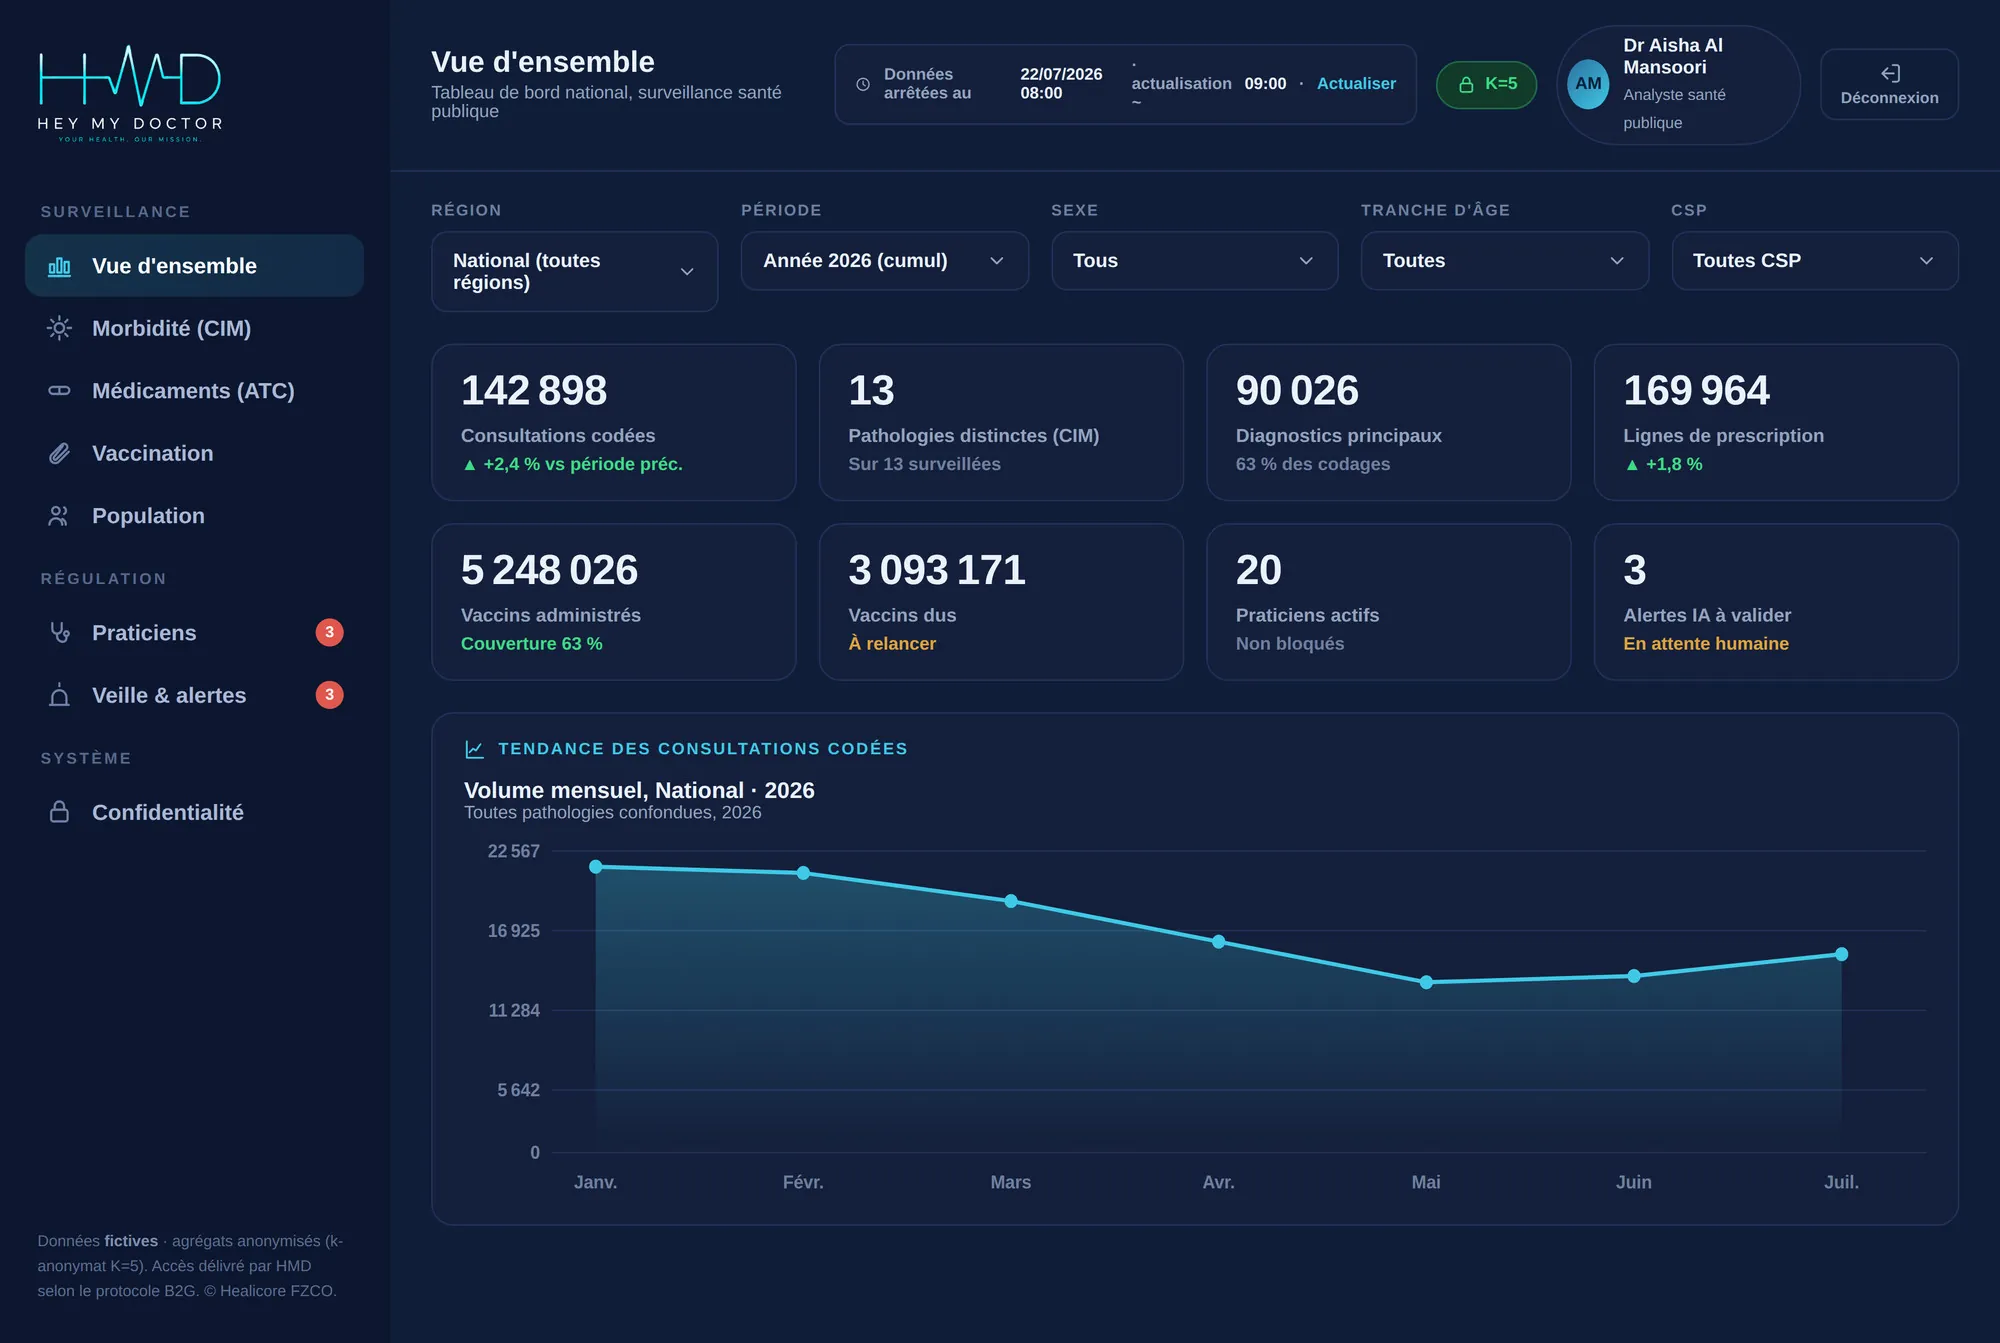This screenshot has width=2000, height=1343.
Task: Click the Mai data point on chart
Action: tap(1426, 982)
